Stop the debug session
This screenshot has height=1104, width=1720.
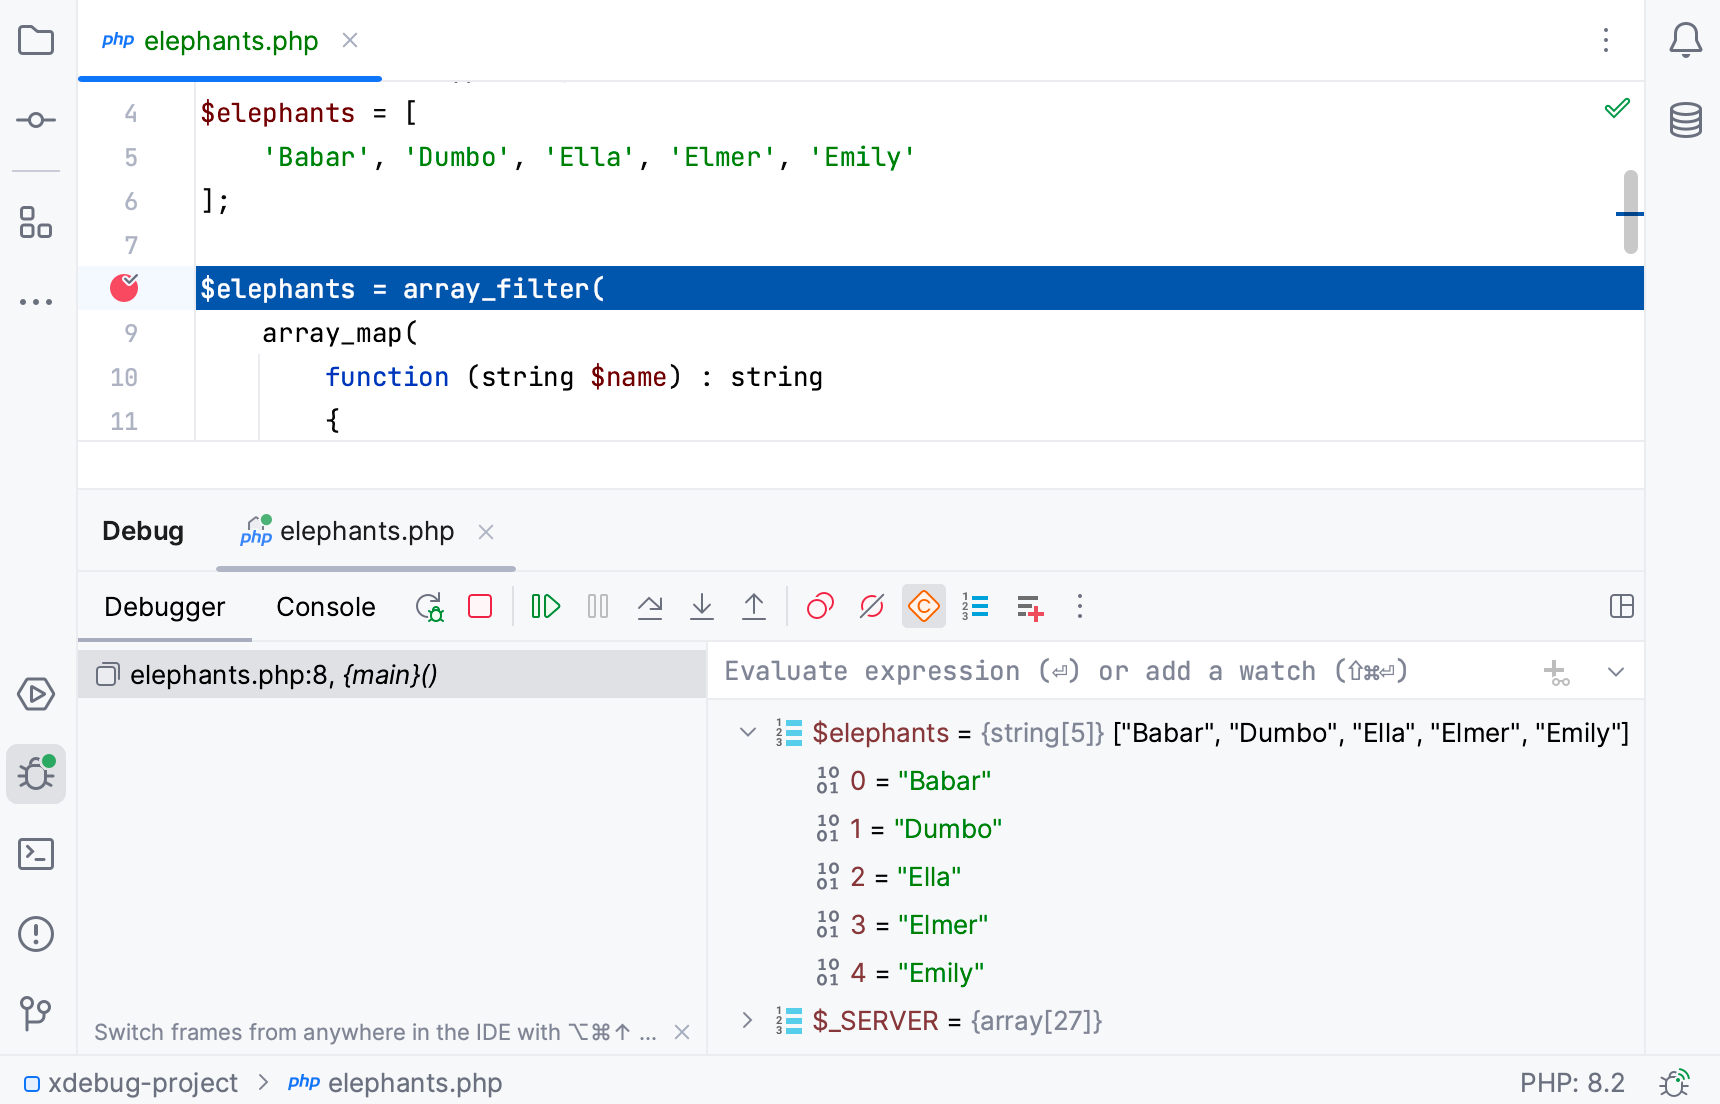[480, 606]
